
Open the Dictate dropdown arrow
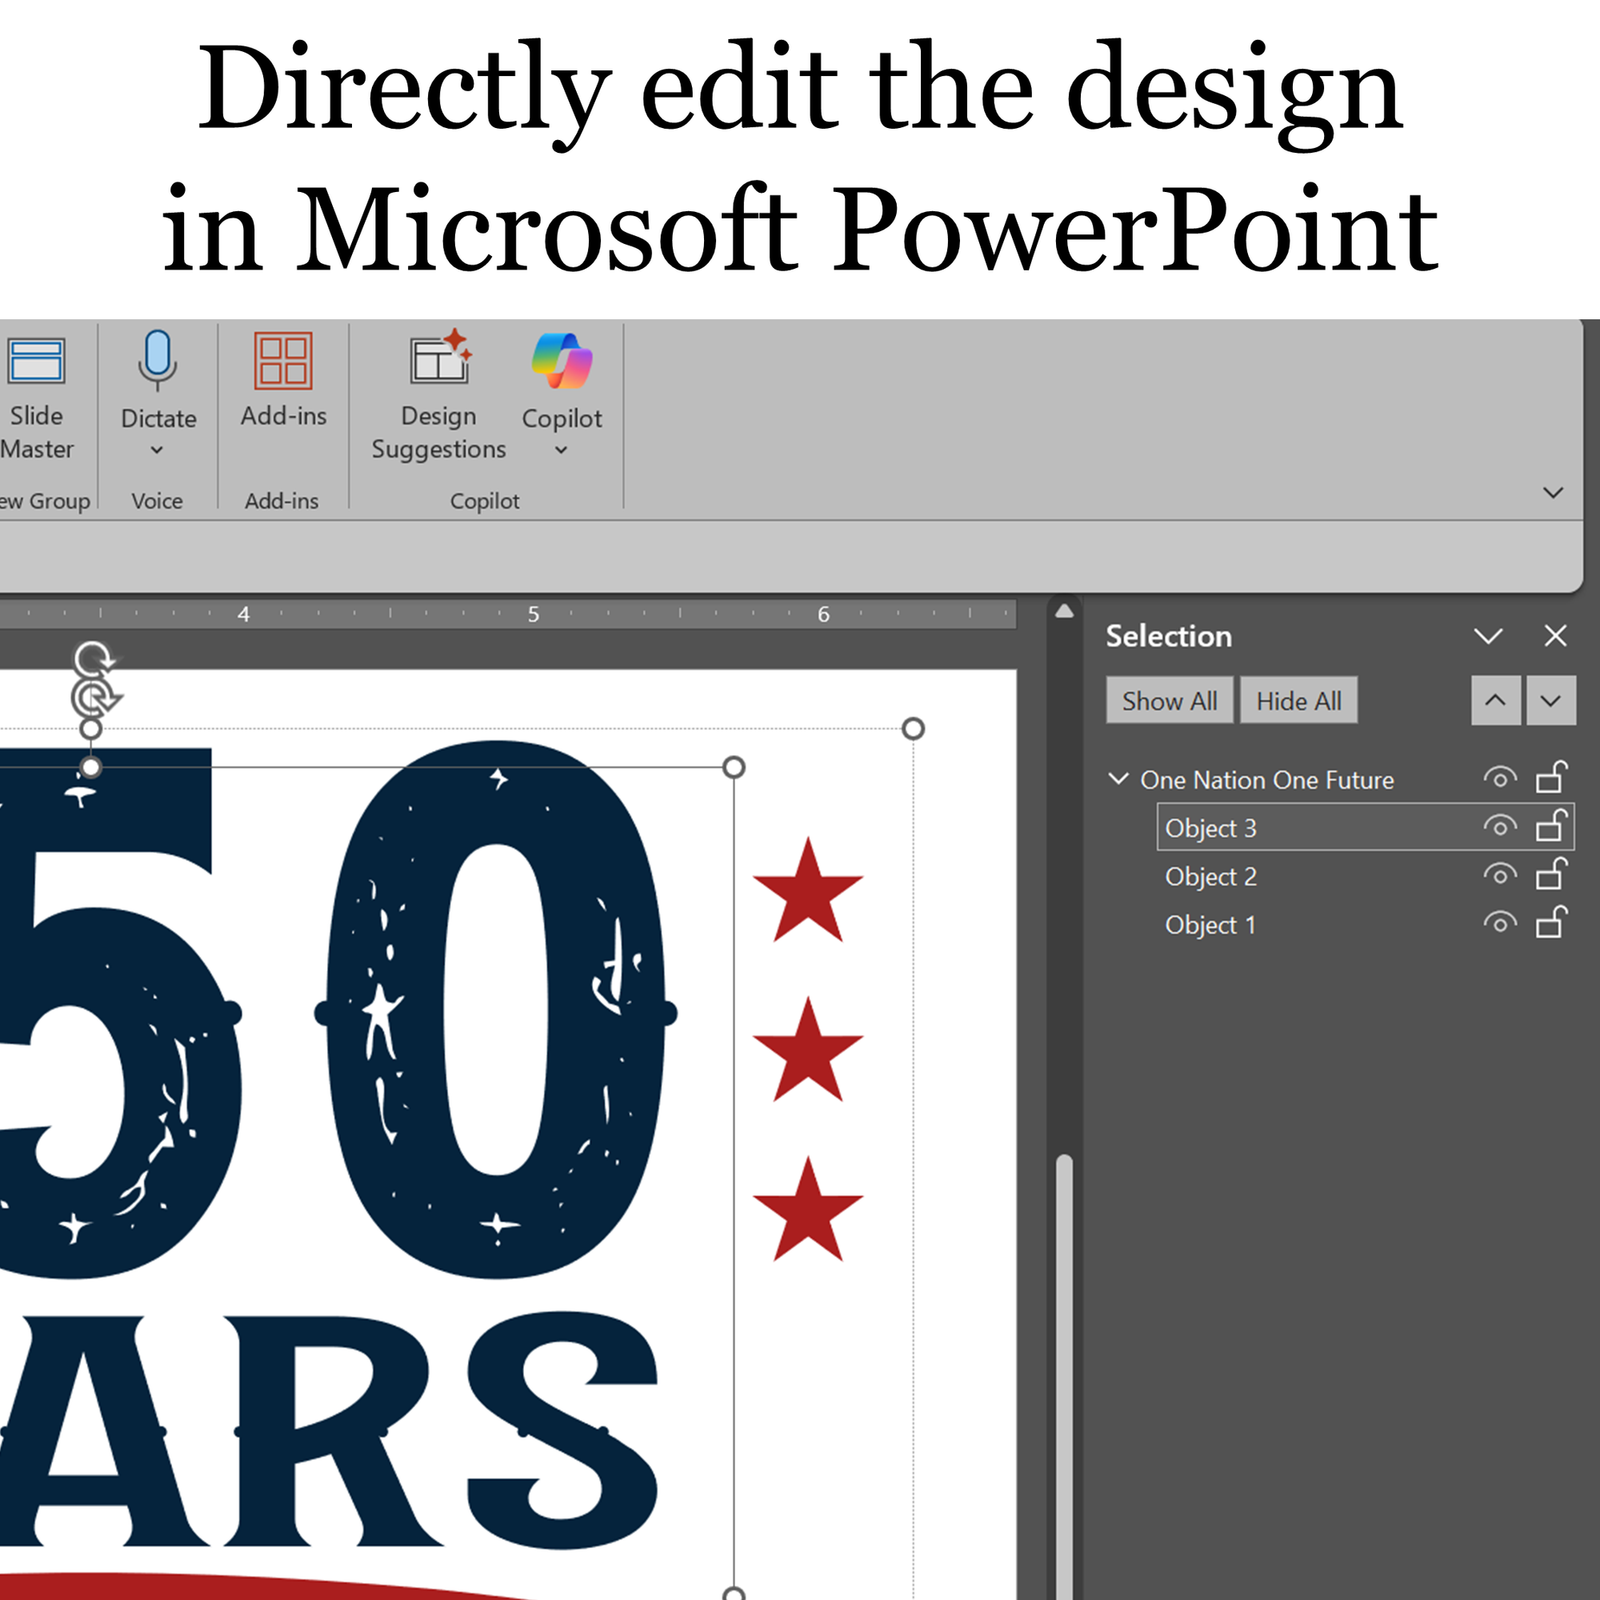157,450
